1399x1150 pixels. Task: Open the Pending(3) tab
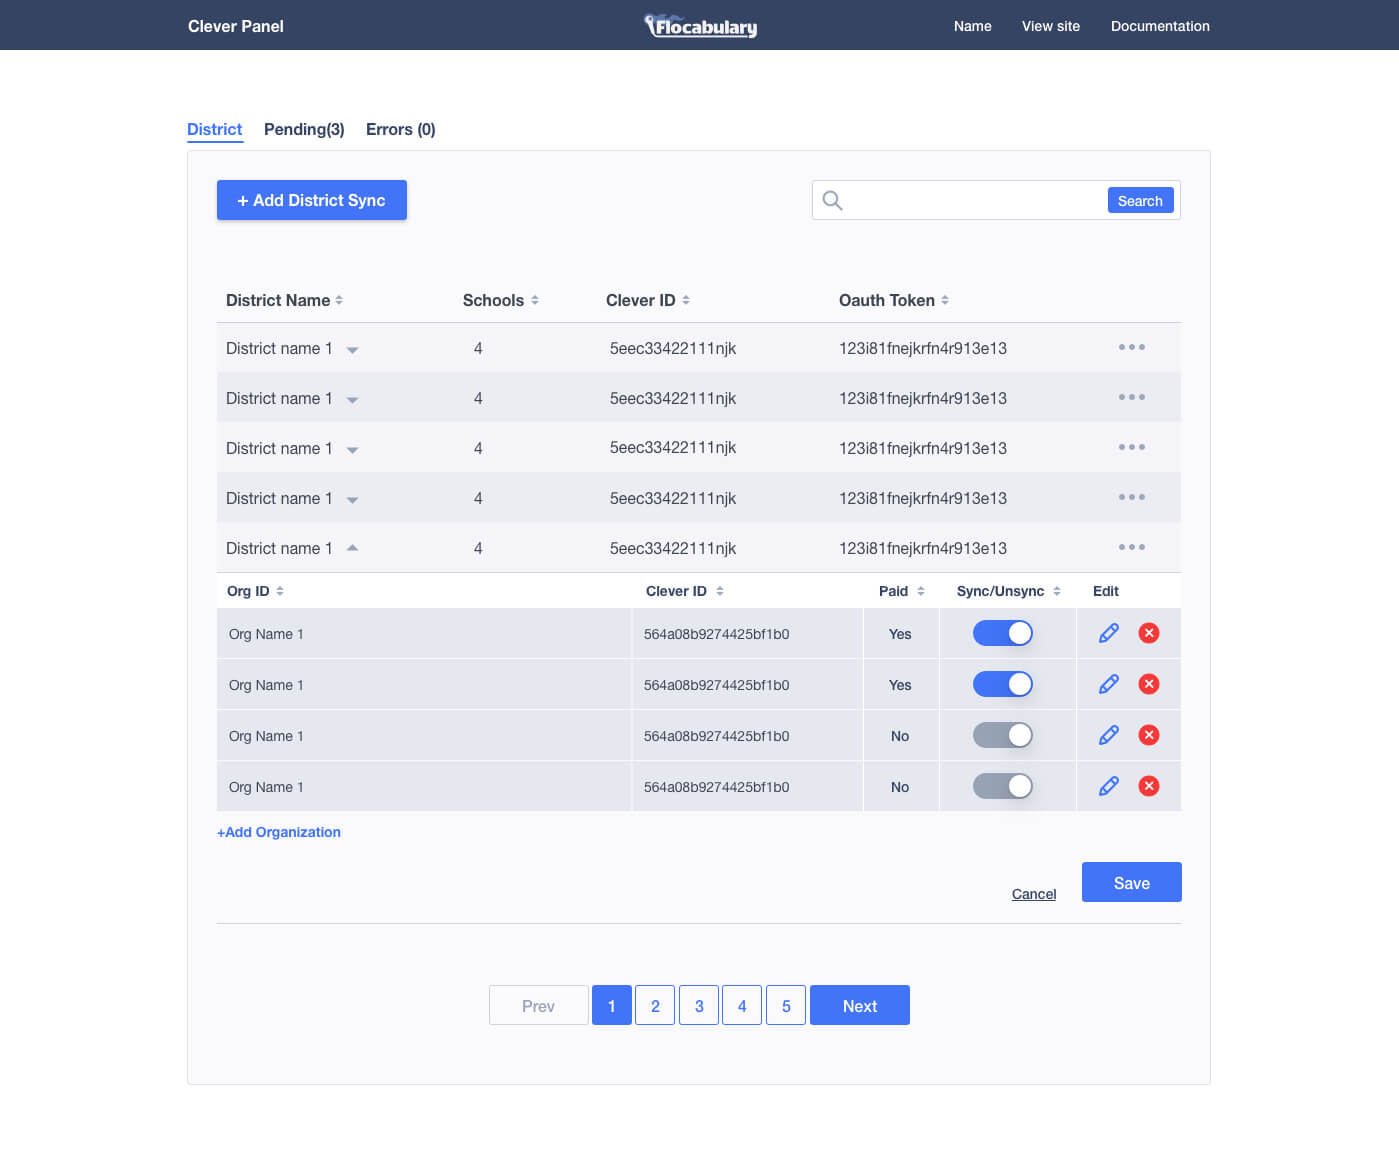(x=304, y=129)
